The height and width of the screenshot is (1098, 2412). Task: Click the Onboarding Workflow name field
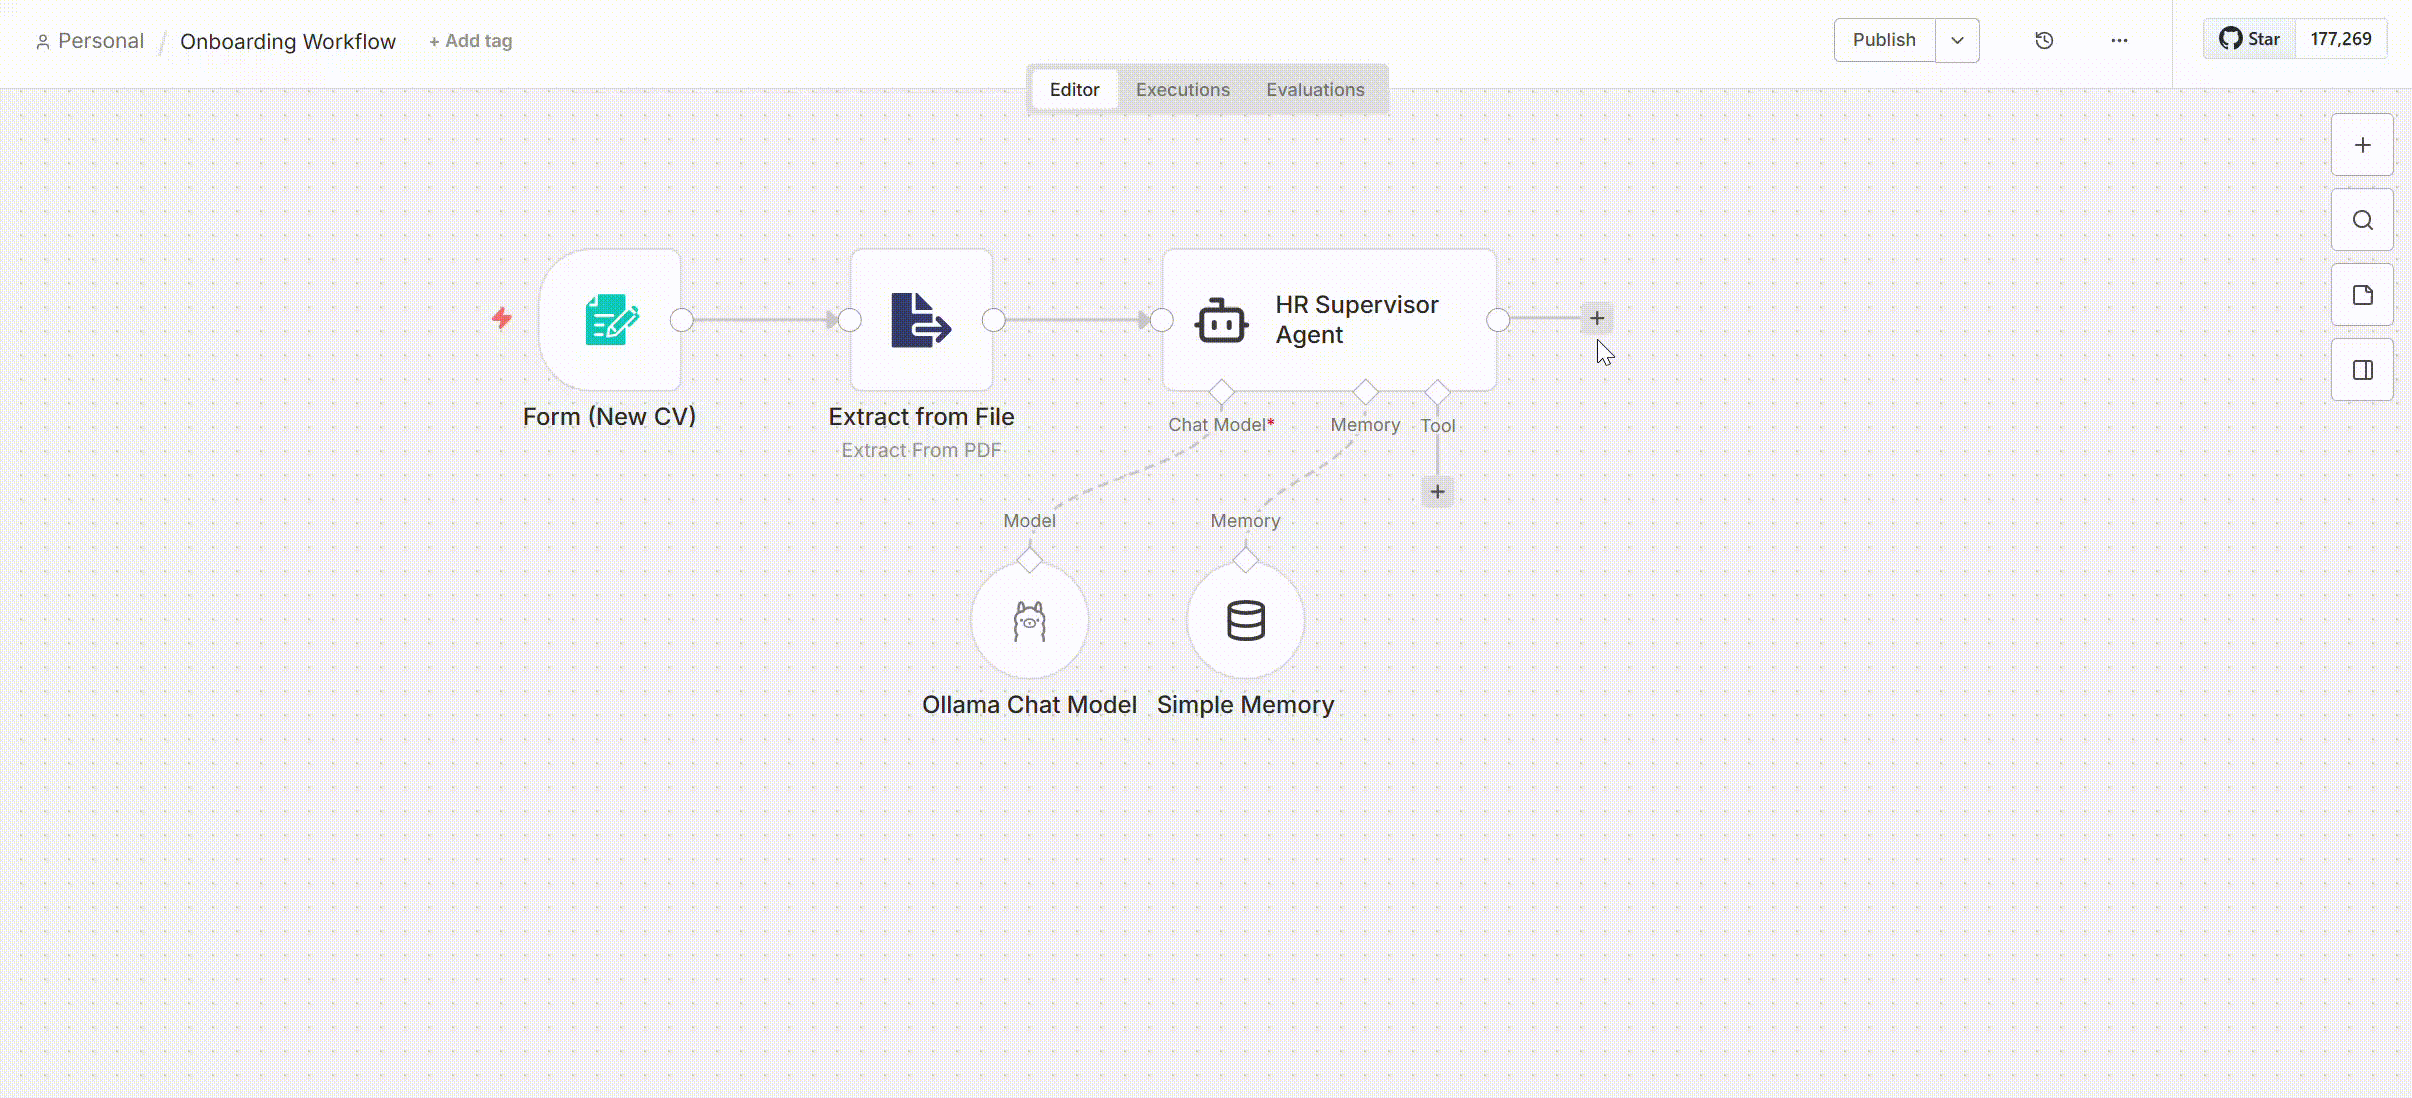point(288,41)
